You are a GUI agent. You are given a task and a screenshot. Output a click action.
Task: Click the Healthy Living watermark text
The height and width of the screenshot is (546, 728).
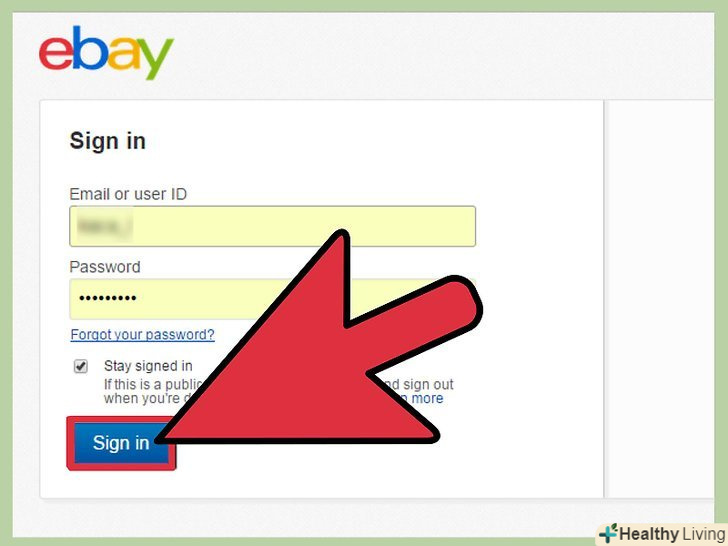672,534
